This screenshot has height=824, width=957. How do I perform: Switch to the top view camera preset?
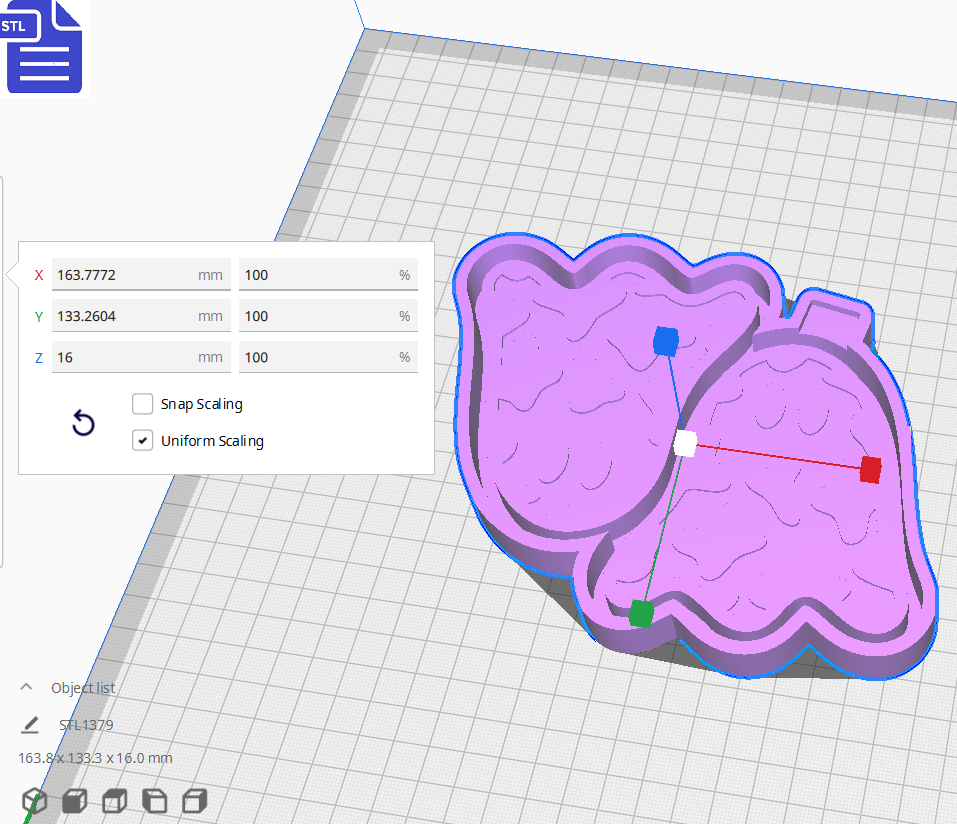114,800
